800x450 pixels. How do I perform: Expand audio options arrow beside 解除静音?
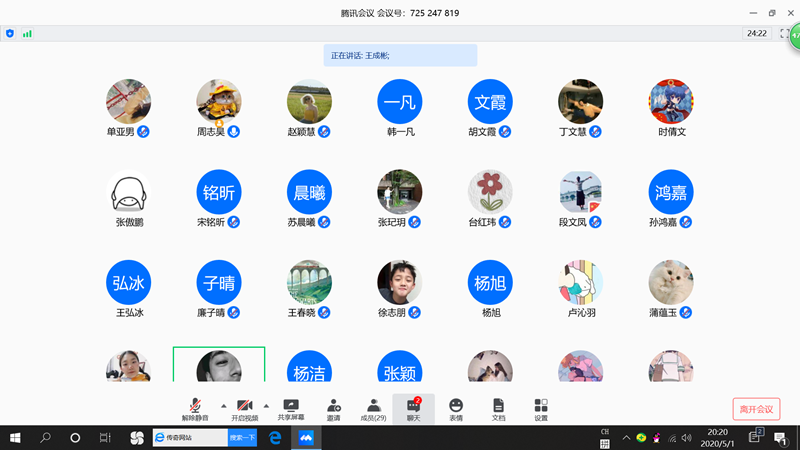222,404
